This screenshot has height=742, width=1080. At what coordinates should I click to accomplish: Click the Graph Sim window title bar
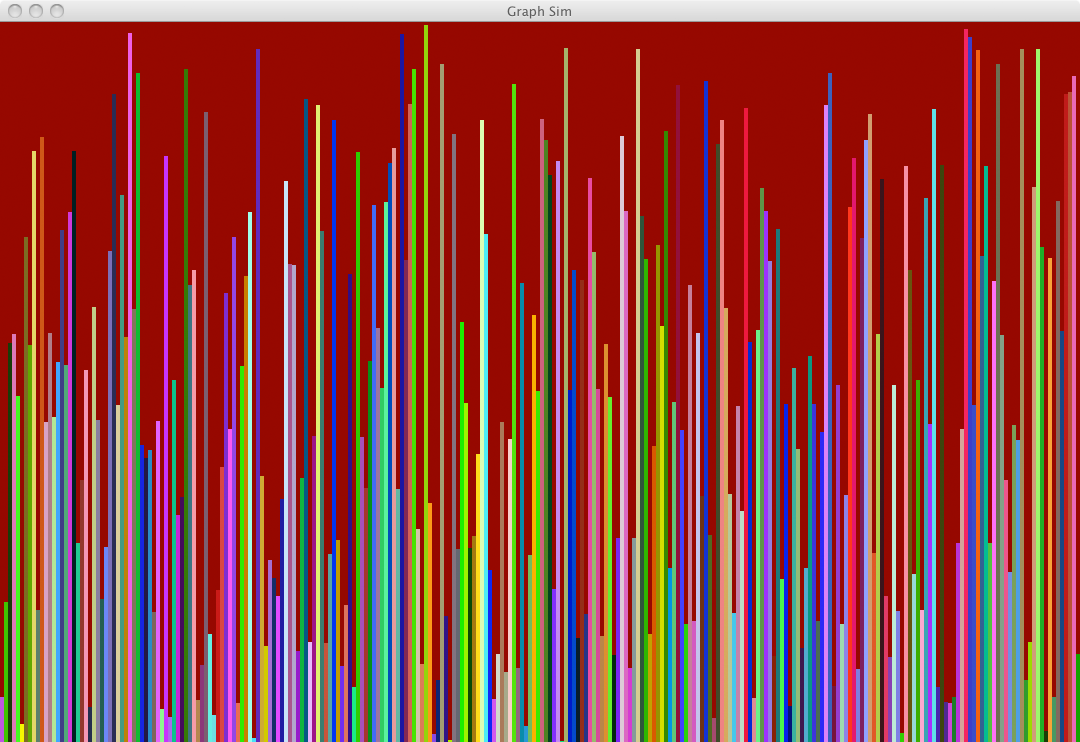point(539,11)
